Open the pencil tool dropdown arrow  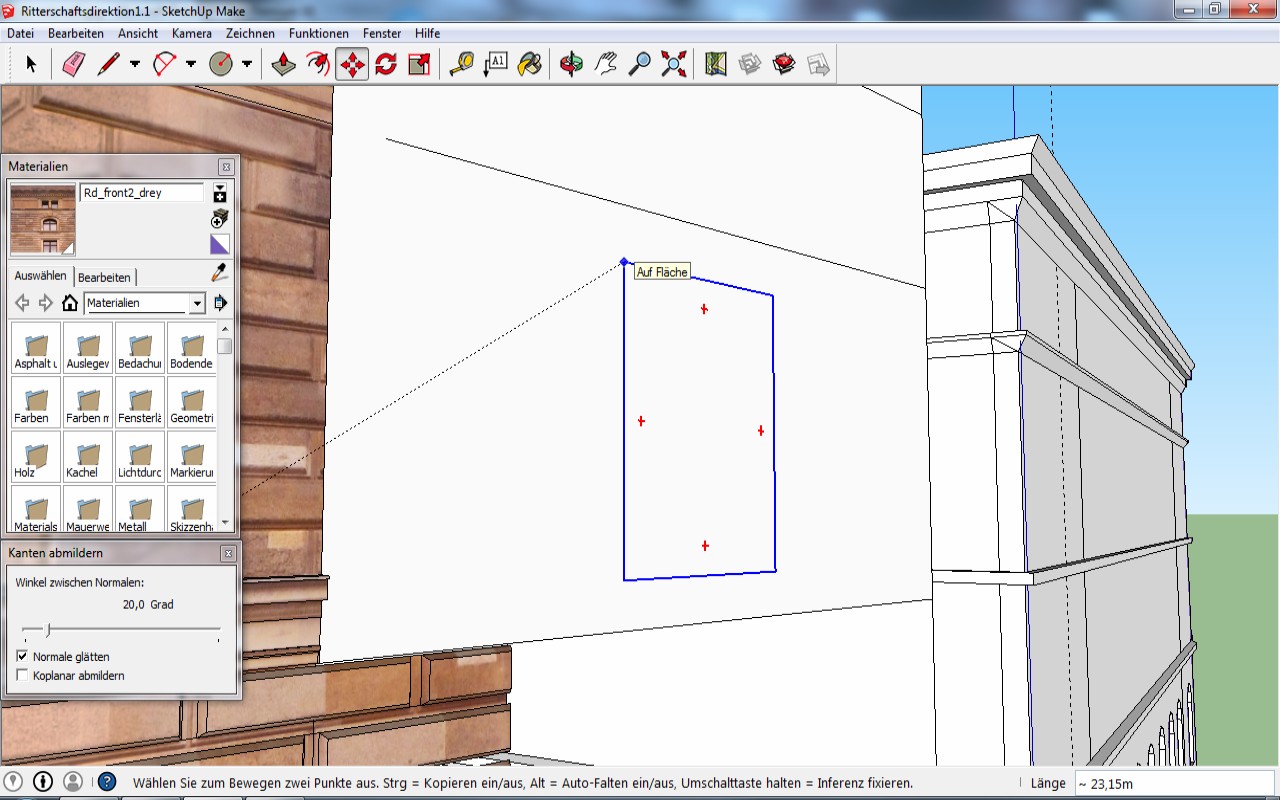point(135,65)
